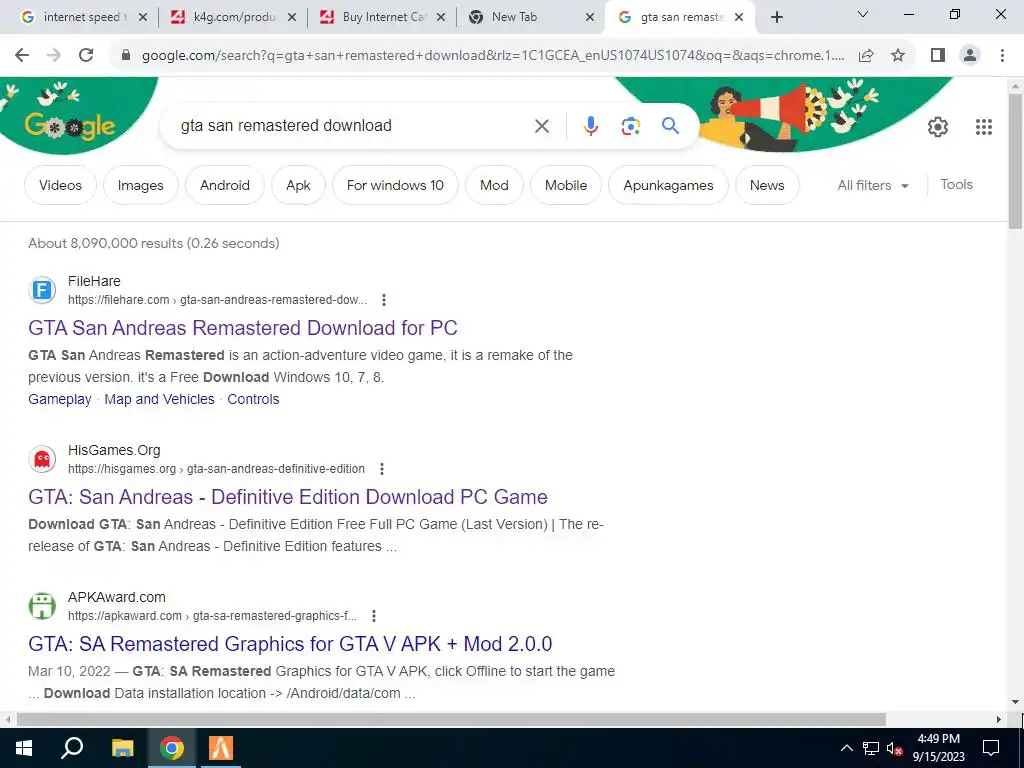Go back to previous page arrow
The height and width of the screenshot is (768, 1024).
point(22,56)
